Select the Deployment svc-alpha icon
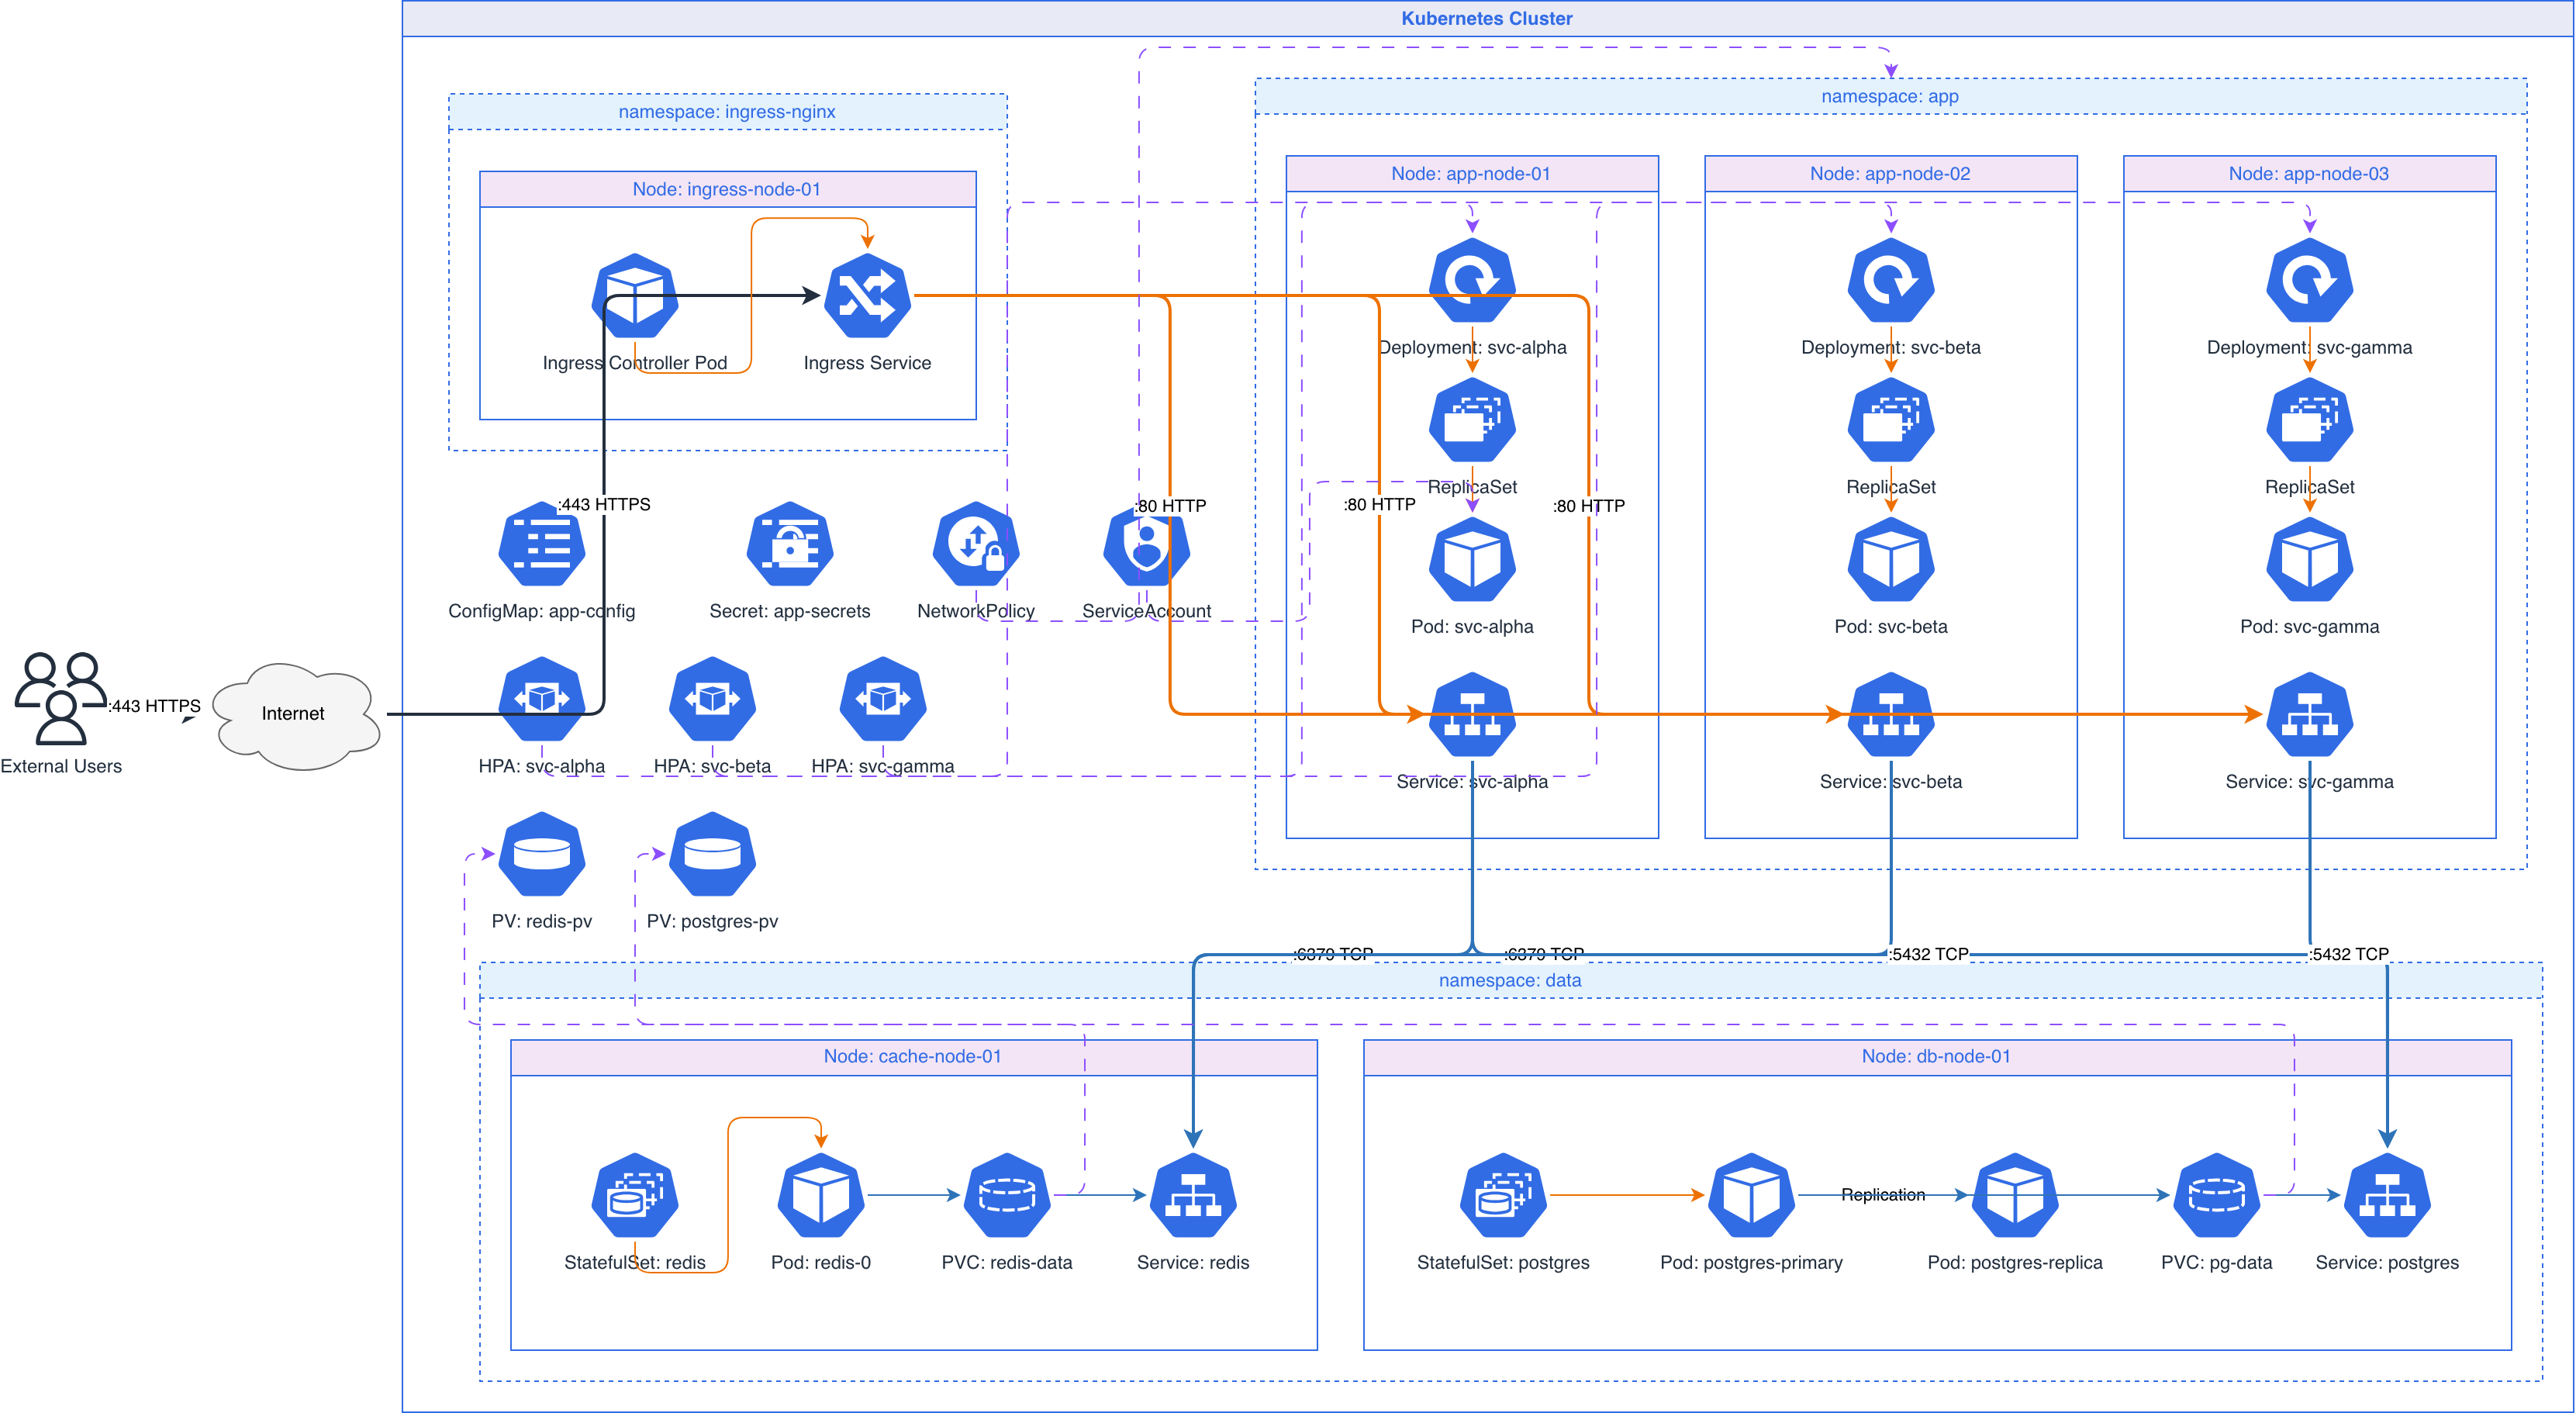 [x=1472, y=280]
